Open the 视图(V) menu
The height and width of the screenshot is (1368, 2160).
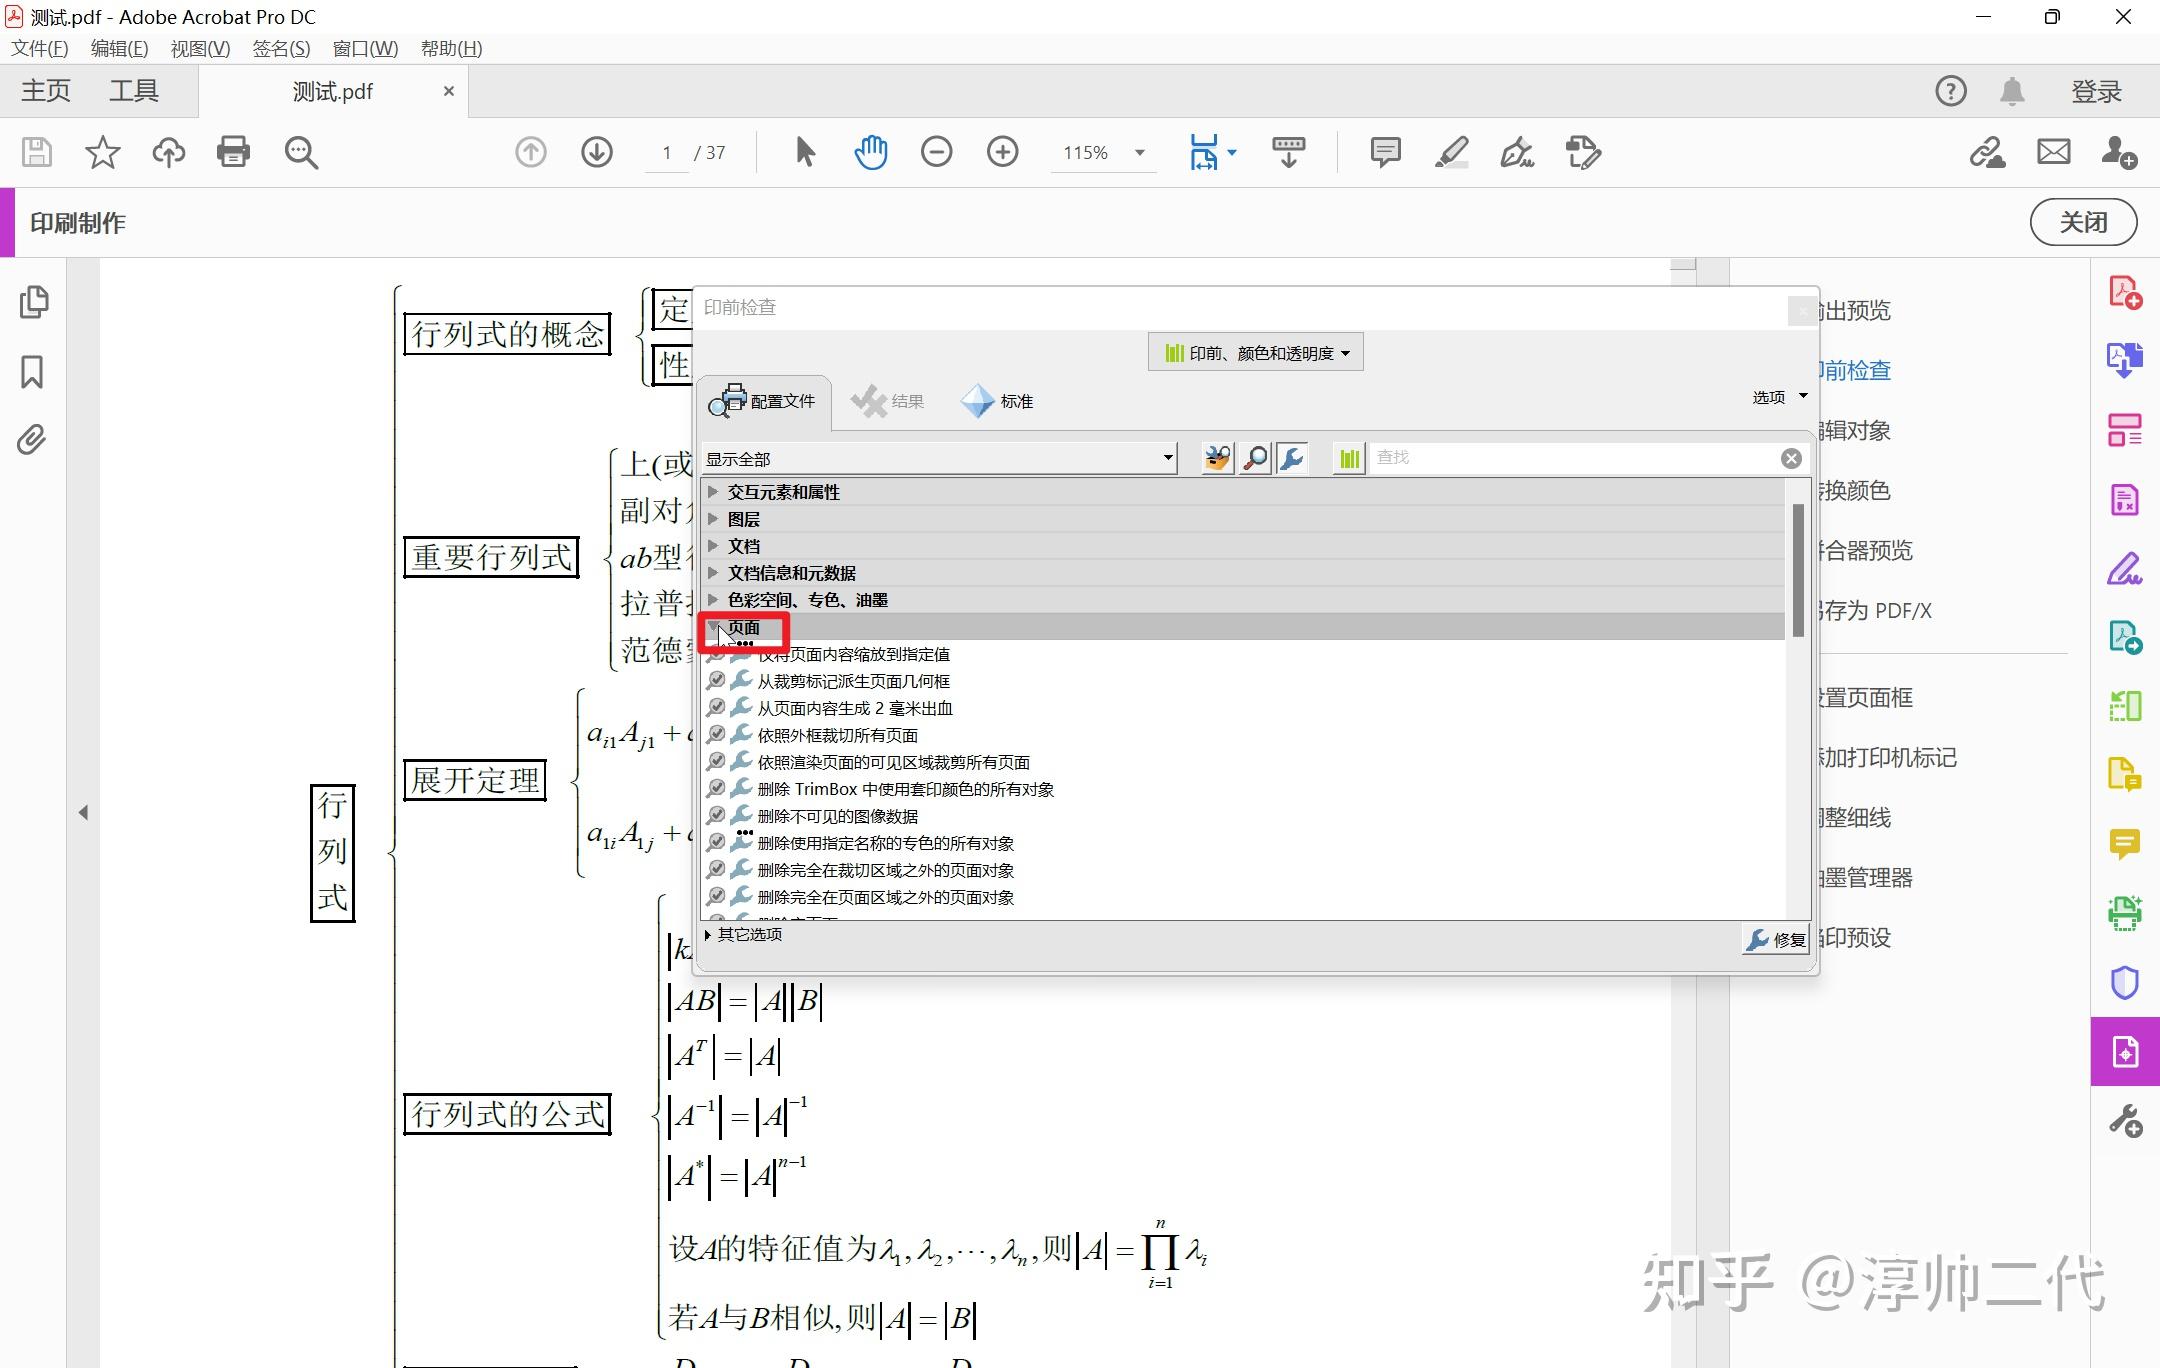coord(200,48)
